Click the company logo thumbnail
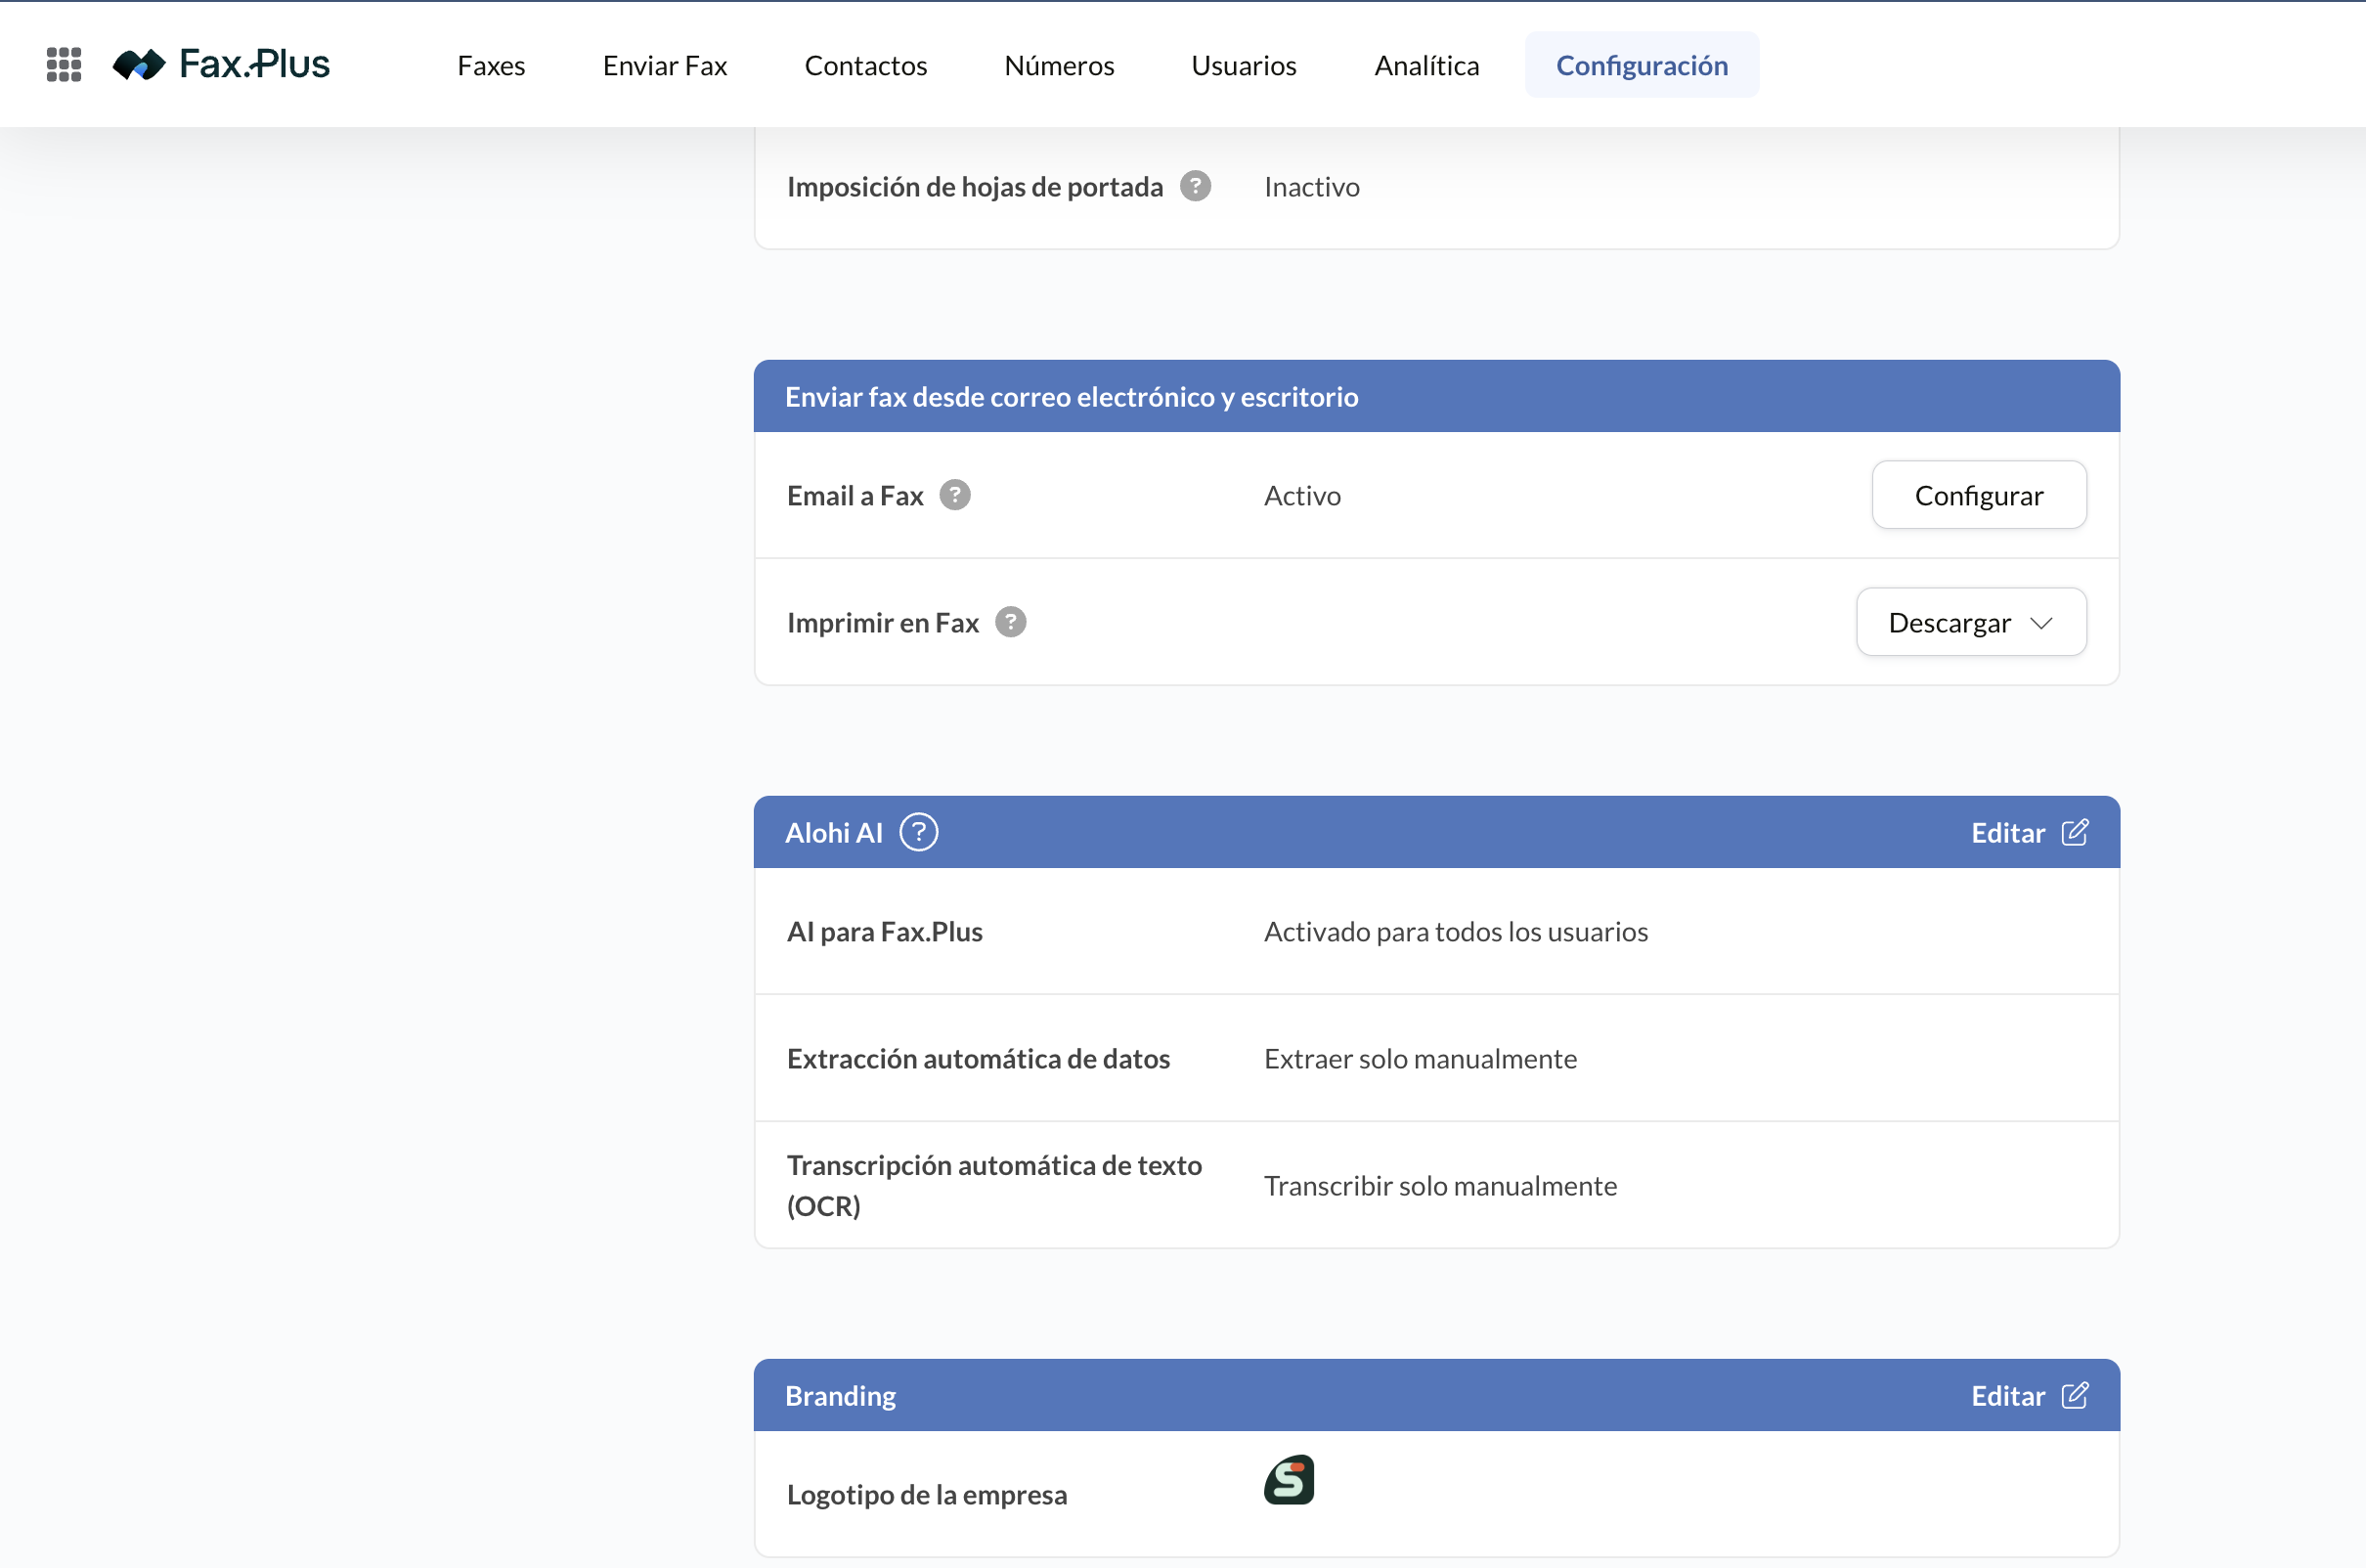The height and width of the screenshot is (1568, 2366). [1289, 1480]
